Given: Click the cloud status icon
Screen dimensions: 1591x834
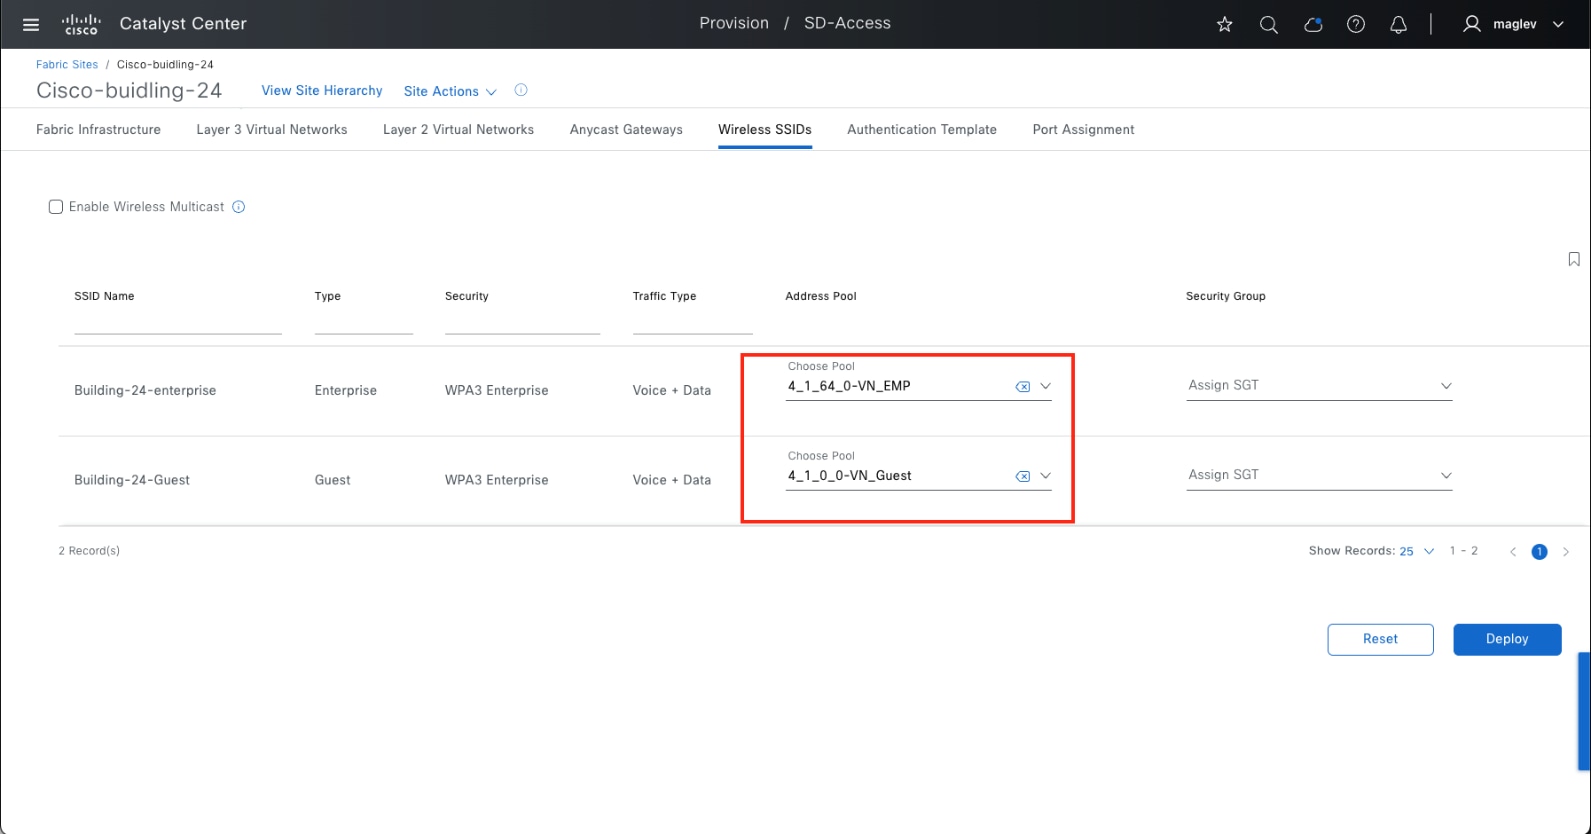Looking at the screenshot, I should click(x=1312, y=25).
